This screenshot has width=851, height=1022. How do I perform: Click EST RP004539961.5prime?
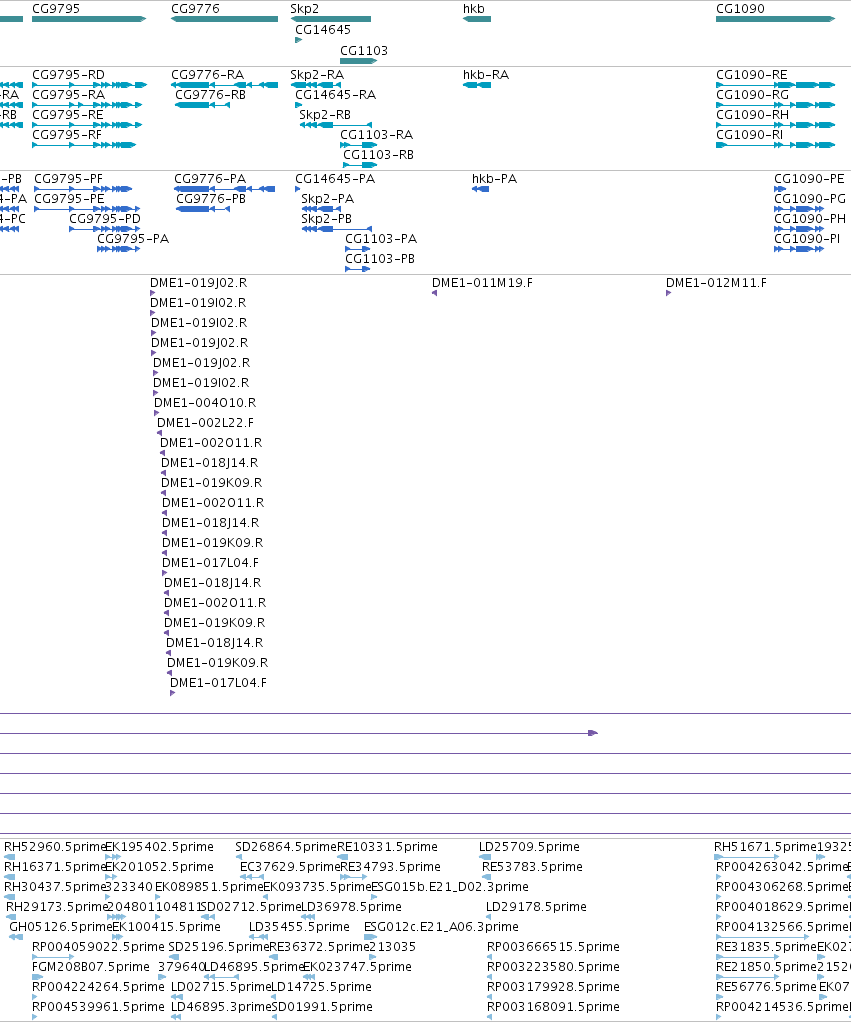coord(98,1008)
